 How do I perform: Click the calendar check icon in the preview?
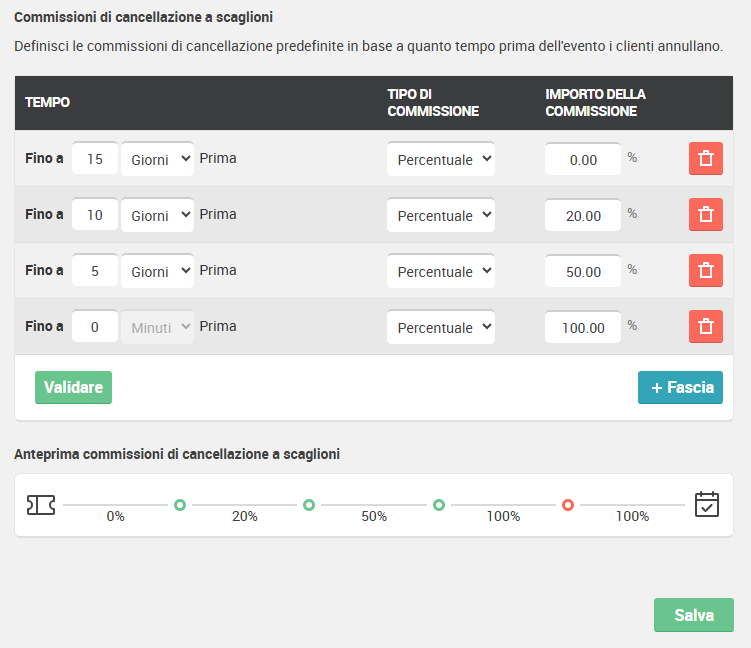tap(706, 504)
